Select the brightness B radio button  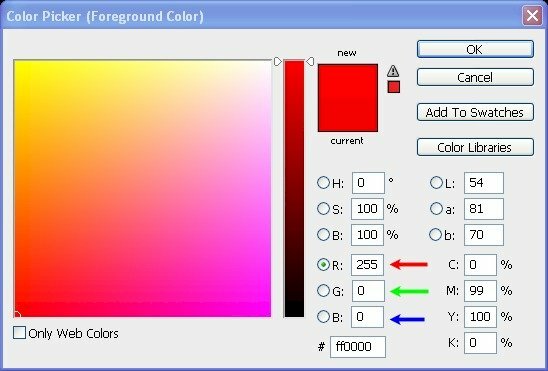tap(323, 234)
